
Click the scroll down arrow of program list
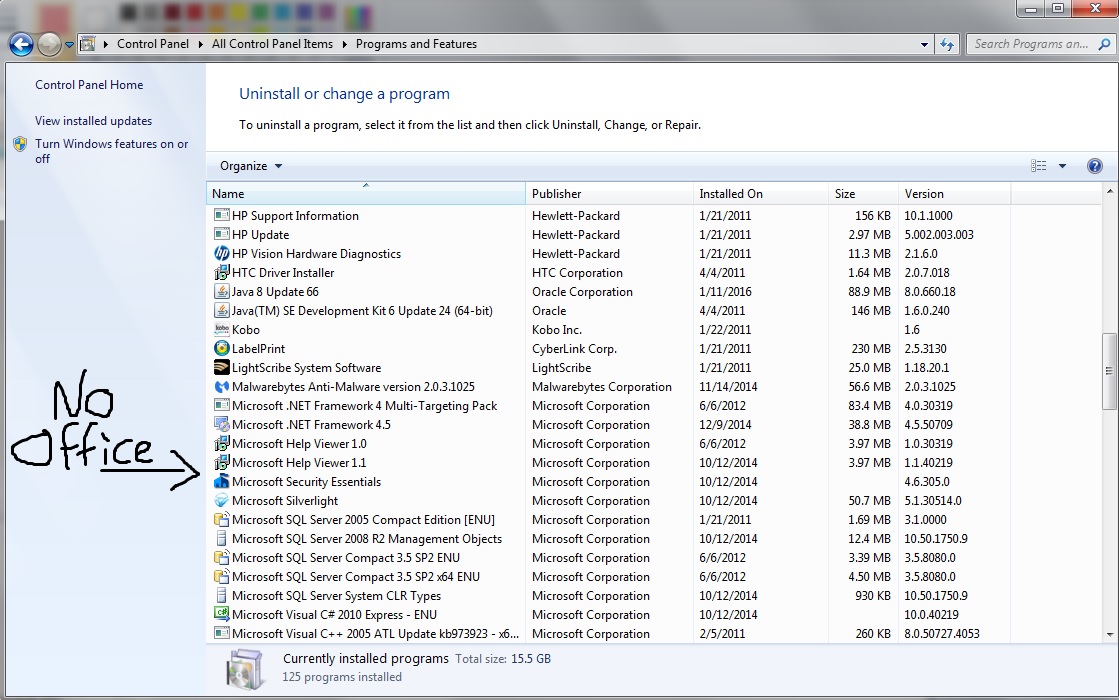pos(1109,634)
